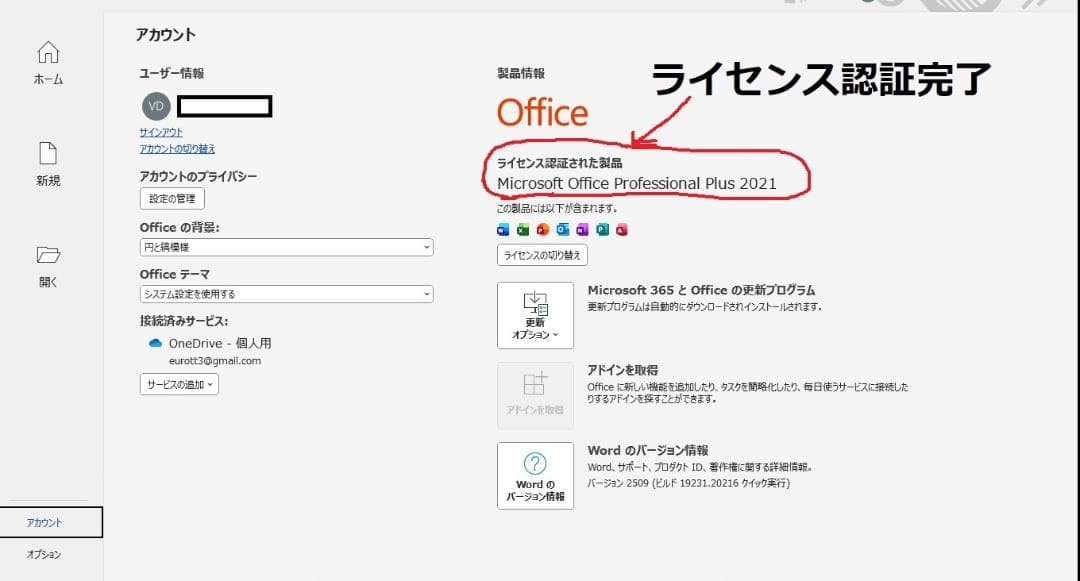Viewport: 1080px width, 581px height.
Task: Click the サインアウト link
Action: [x=160, y=133]
